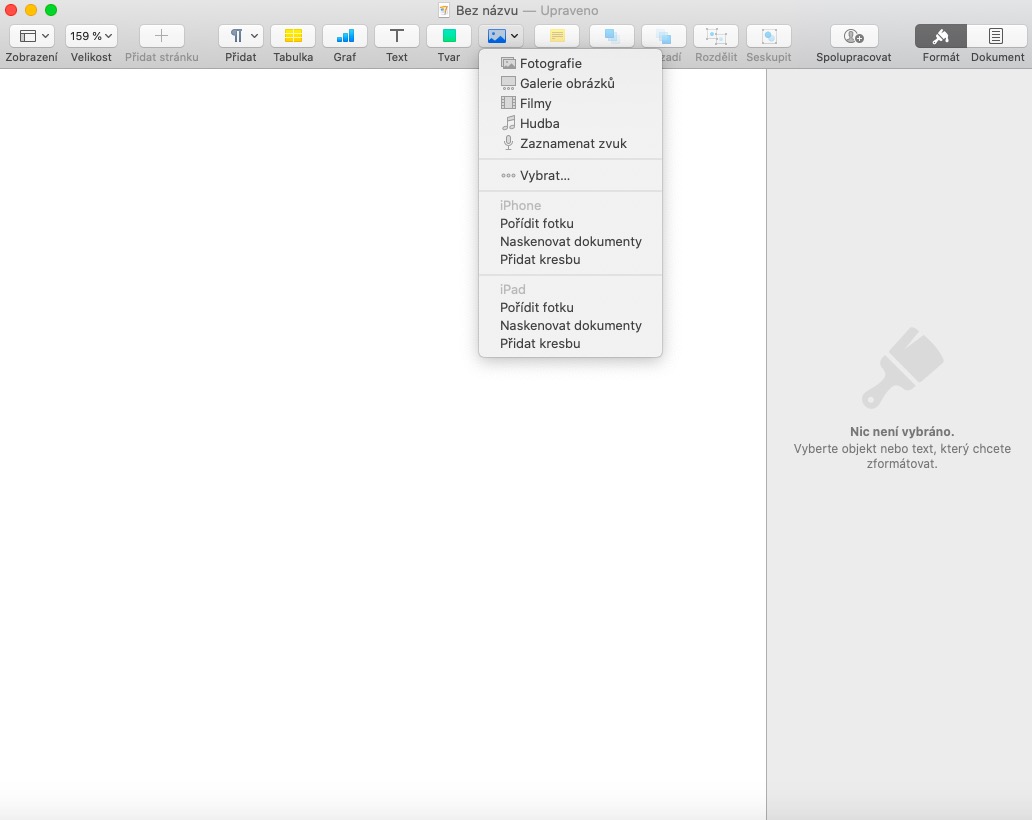Select Přidat kresbu under iPhone
This screenshot has height=820, width=1032.
tap(570, 259)
